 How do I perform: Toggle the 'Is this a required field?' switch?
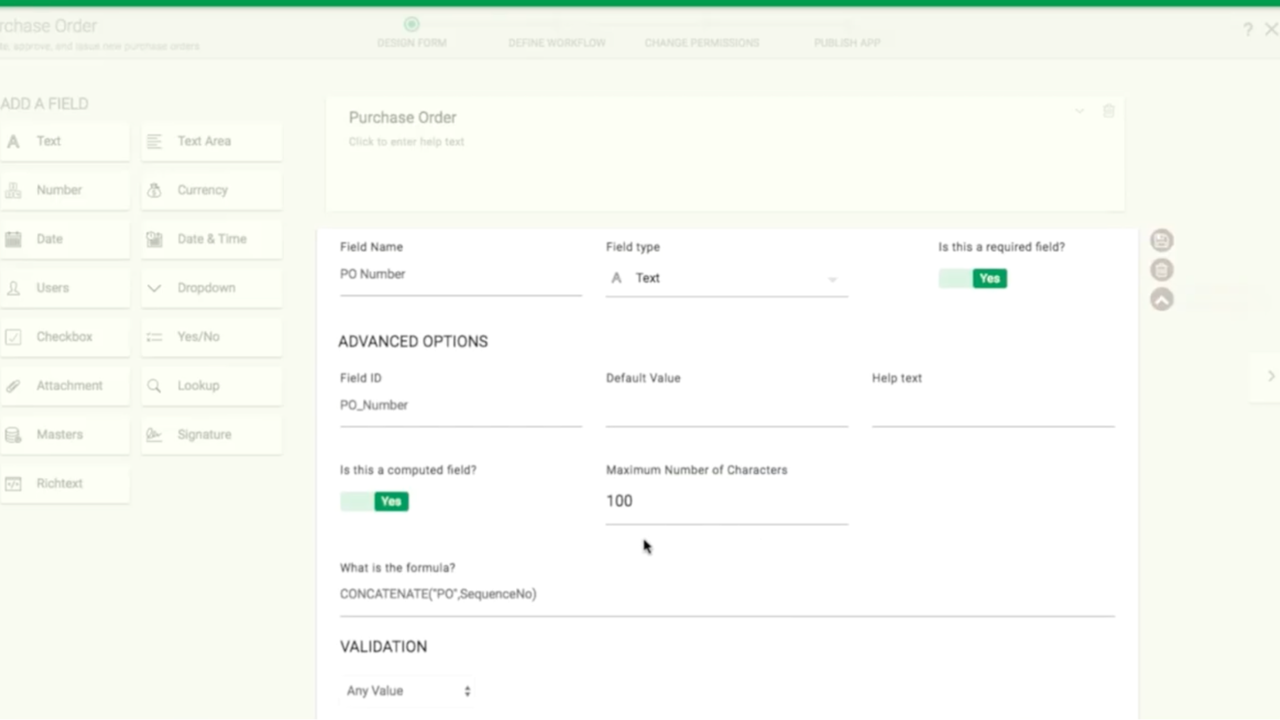(972, 279)
